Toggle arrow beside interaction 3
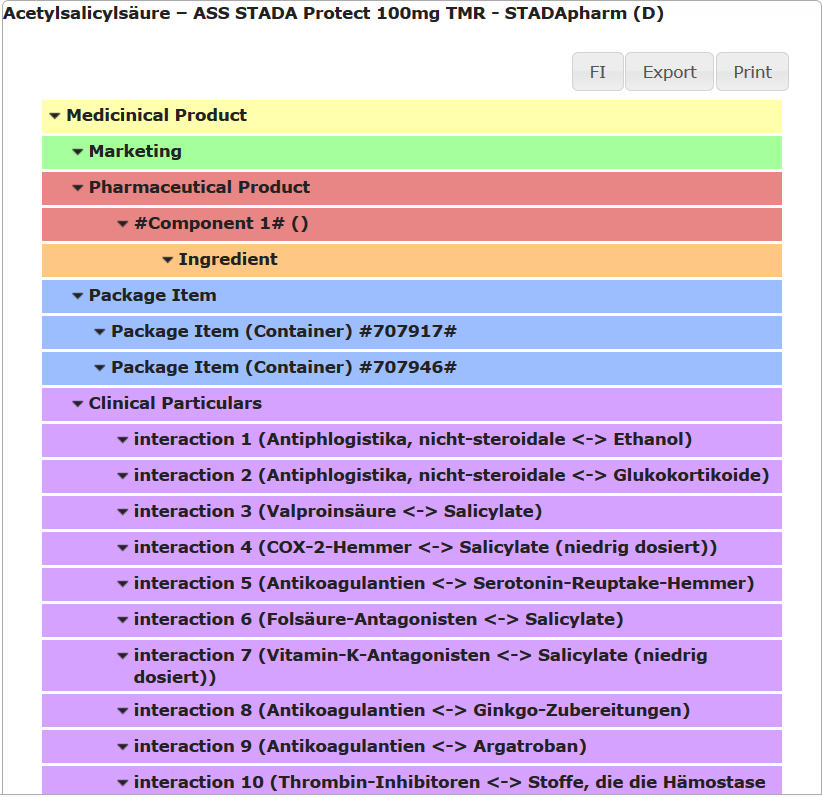 coord(123,512)
